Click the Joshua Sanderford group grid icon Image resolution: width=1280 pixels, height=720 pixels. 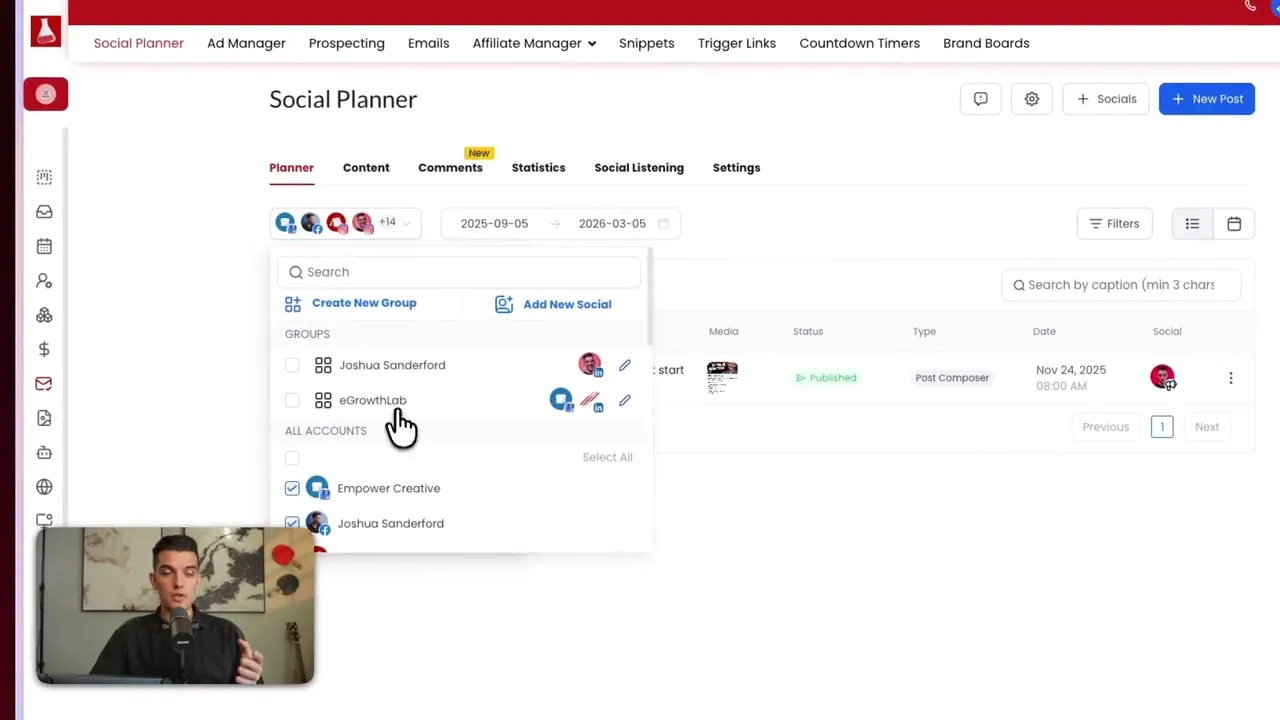tap(323, 365)
